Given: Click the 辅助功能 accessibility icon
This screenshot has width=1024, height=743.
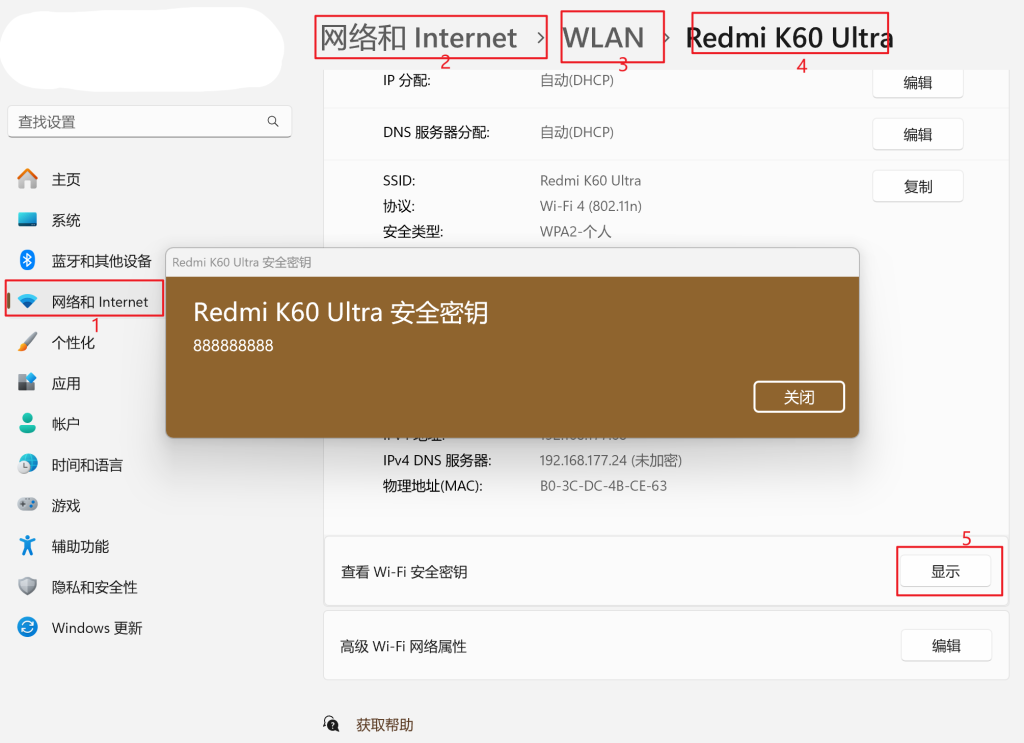Looking at the screenshot, I should click(27, 546).
